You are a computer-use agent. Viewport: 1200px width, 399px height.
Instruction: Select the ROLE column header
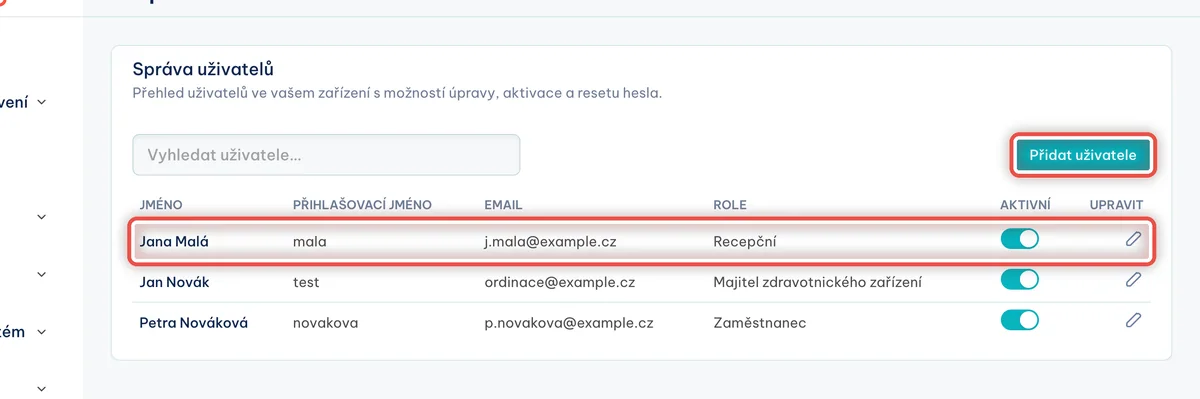730,205
